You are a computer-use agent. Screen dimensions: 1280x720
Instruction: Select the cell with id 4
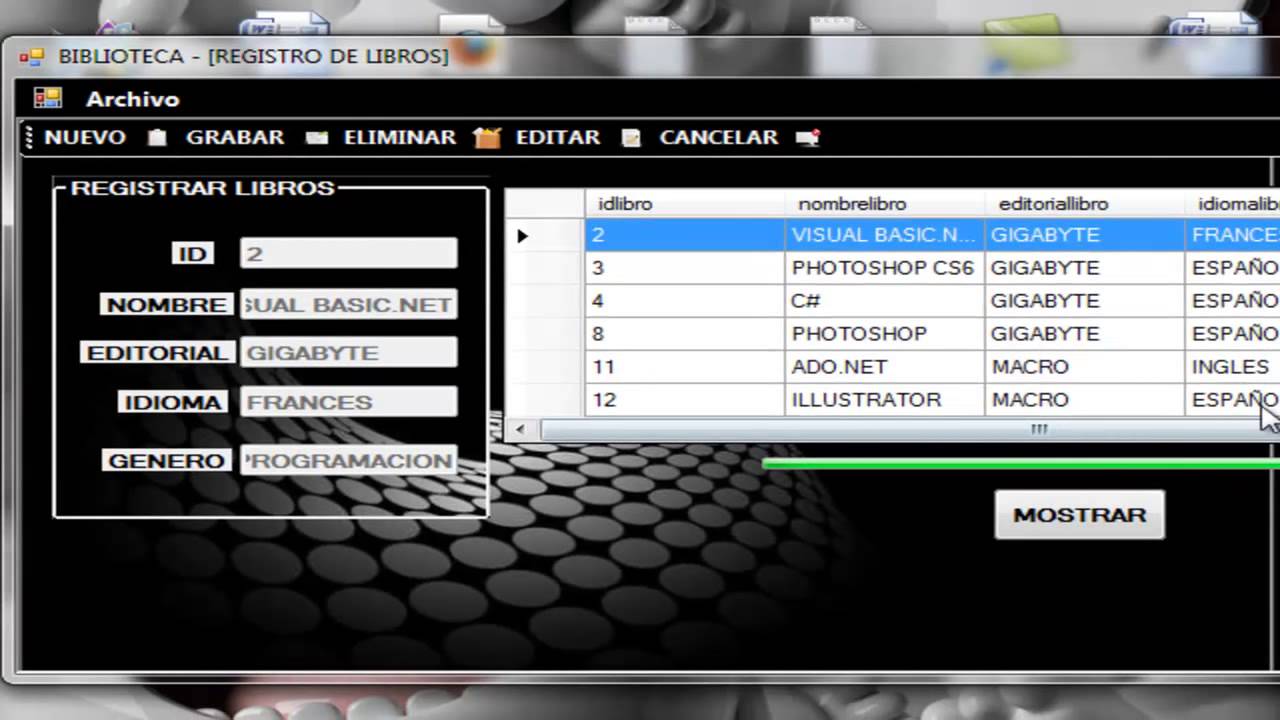[x=685, y=301]
